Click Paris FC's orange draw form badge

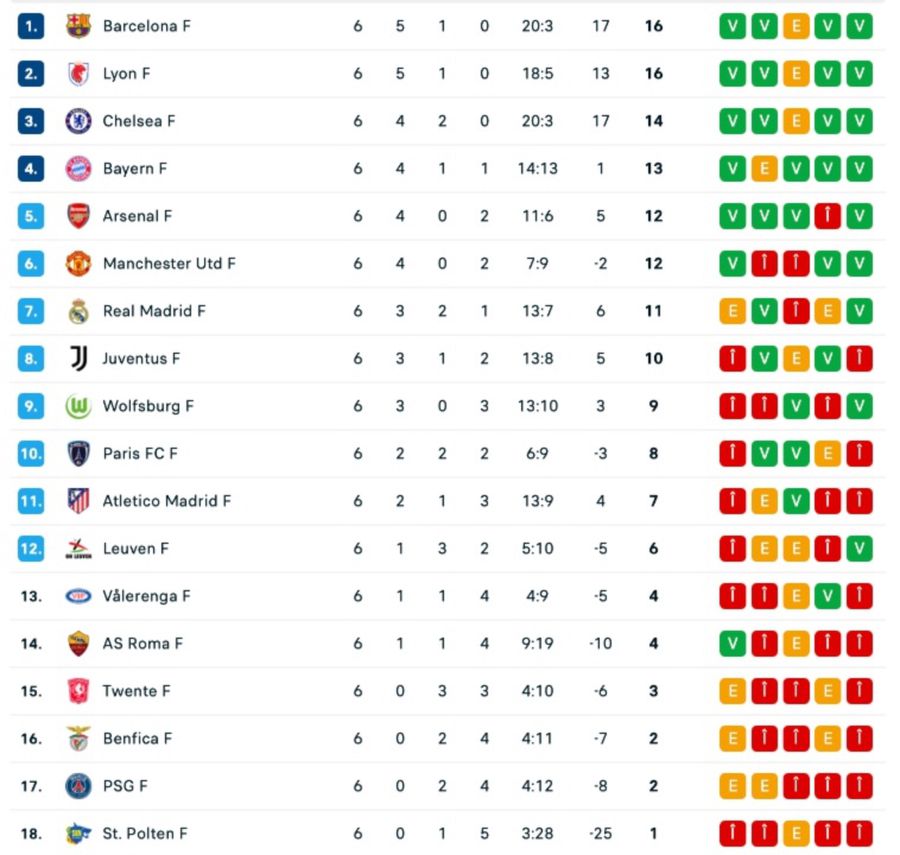coord(827,454)
